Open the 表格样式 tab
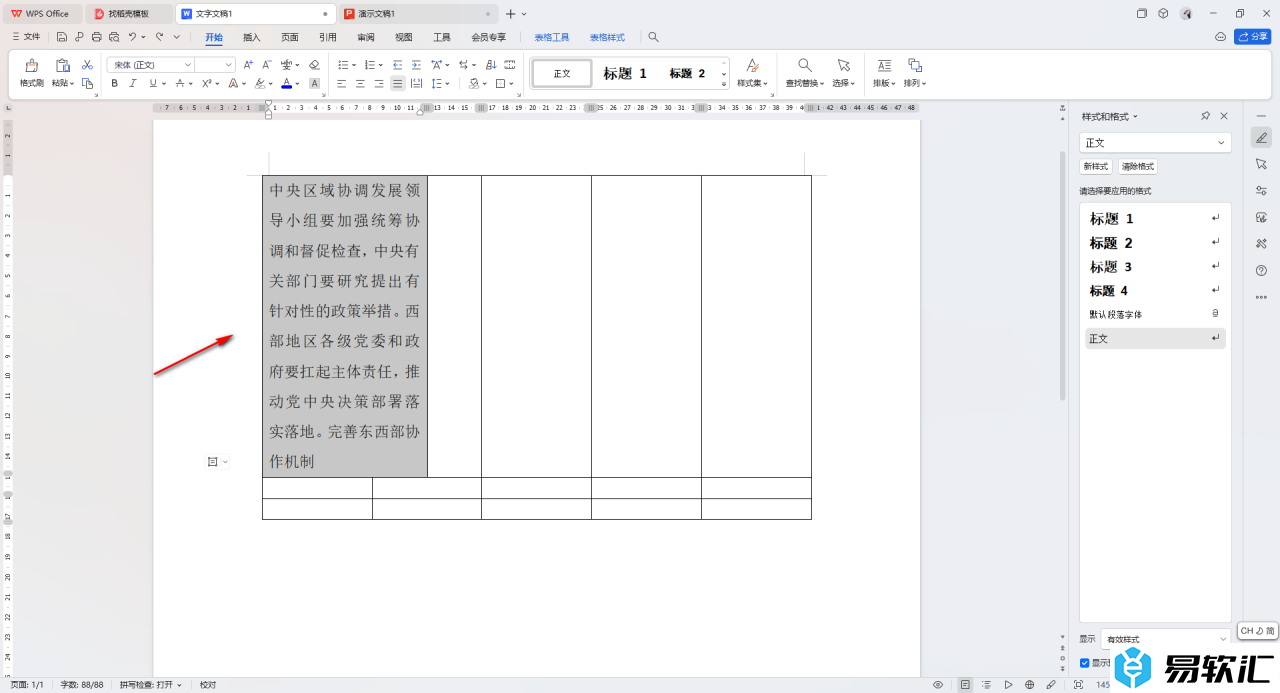Image resolution: width=1280 pixels, height=693 pixels. pyautogui.click(x=607, y=37)
